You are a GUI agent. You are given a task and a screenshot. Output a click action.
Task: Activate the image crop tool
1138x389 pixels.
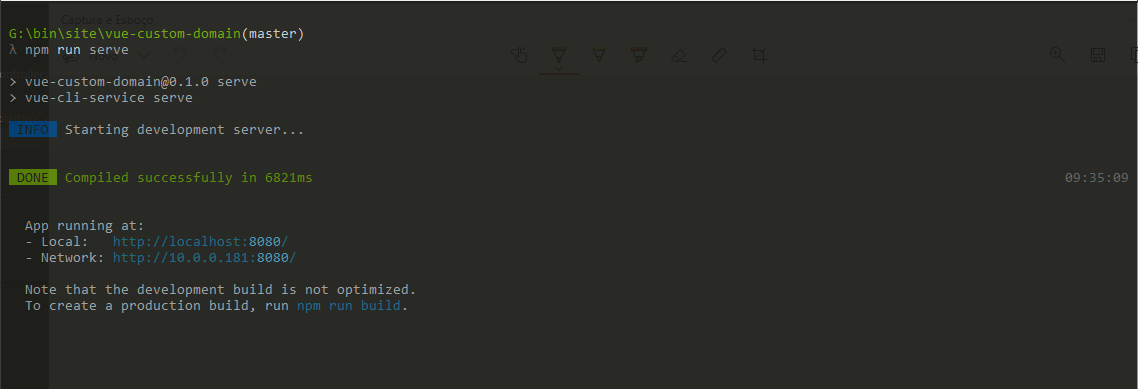pyautogui.click(x=758, y=54)
